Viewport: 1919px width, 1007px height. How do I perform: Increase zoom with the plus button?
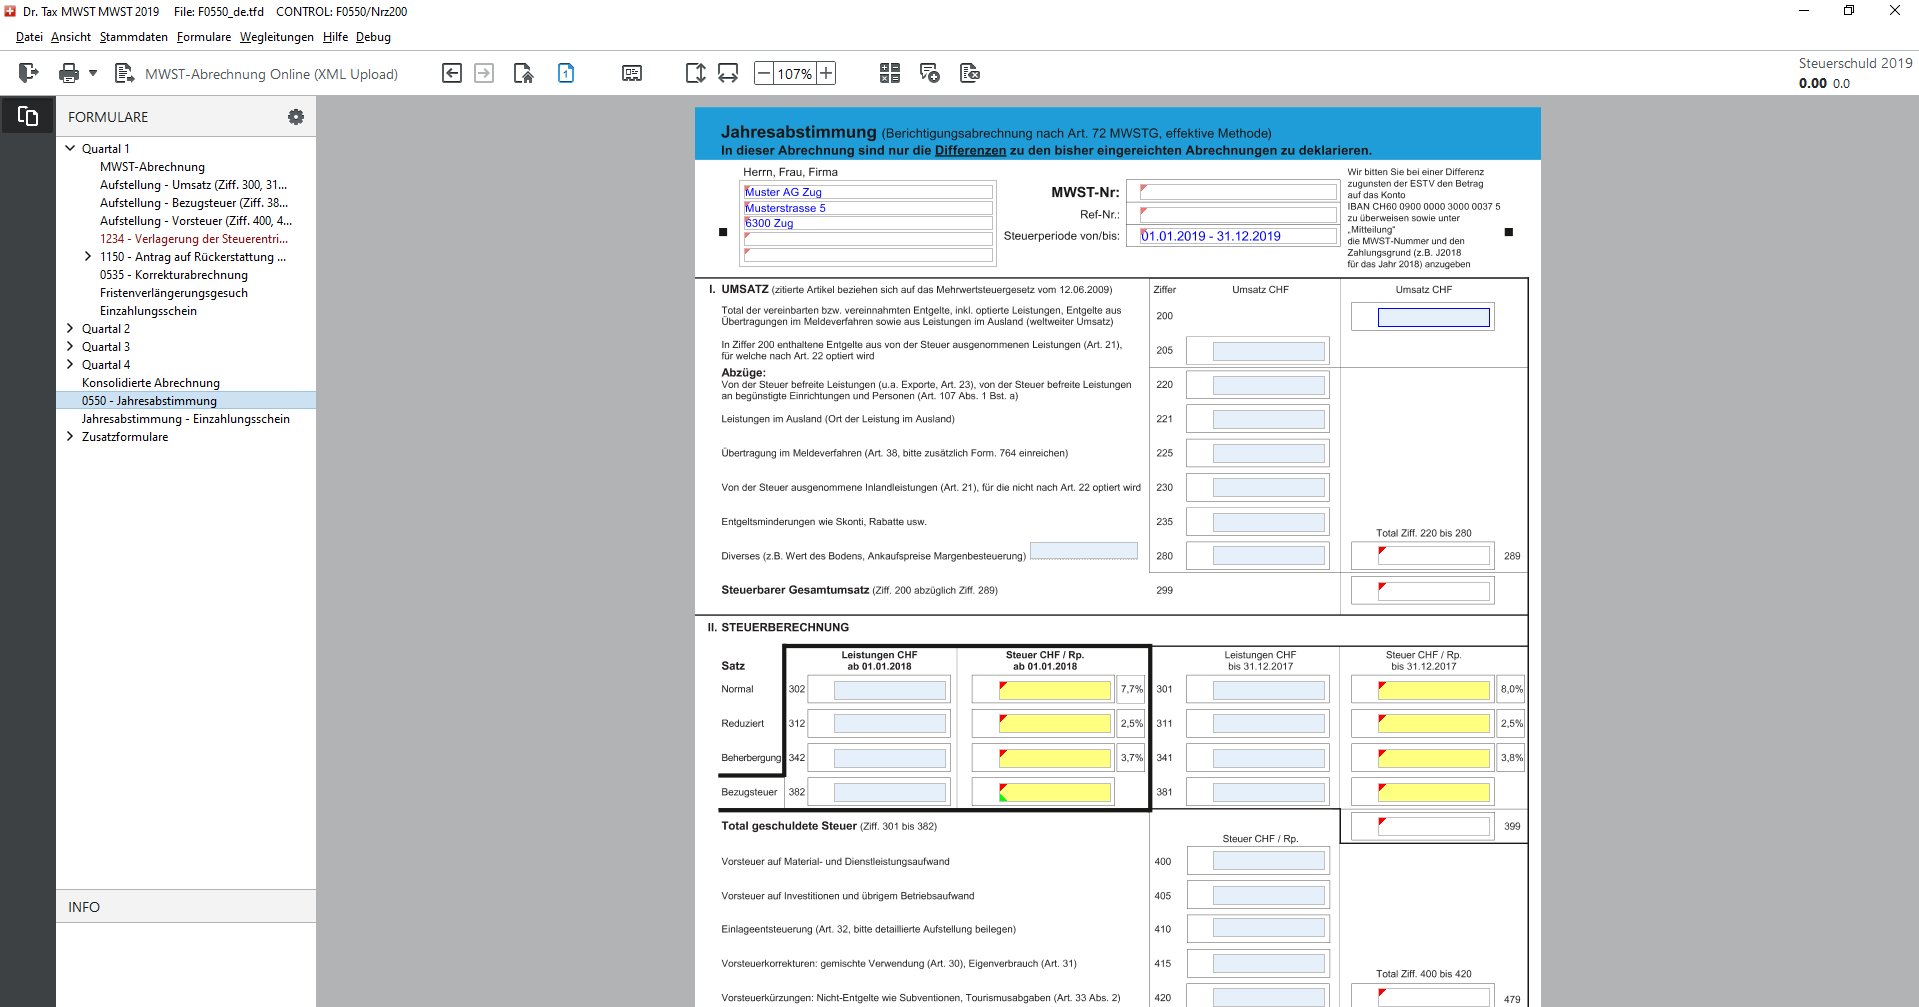pyautogui.click(x=826, y=73)
